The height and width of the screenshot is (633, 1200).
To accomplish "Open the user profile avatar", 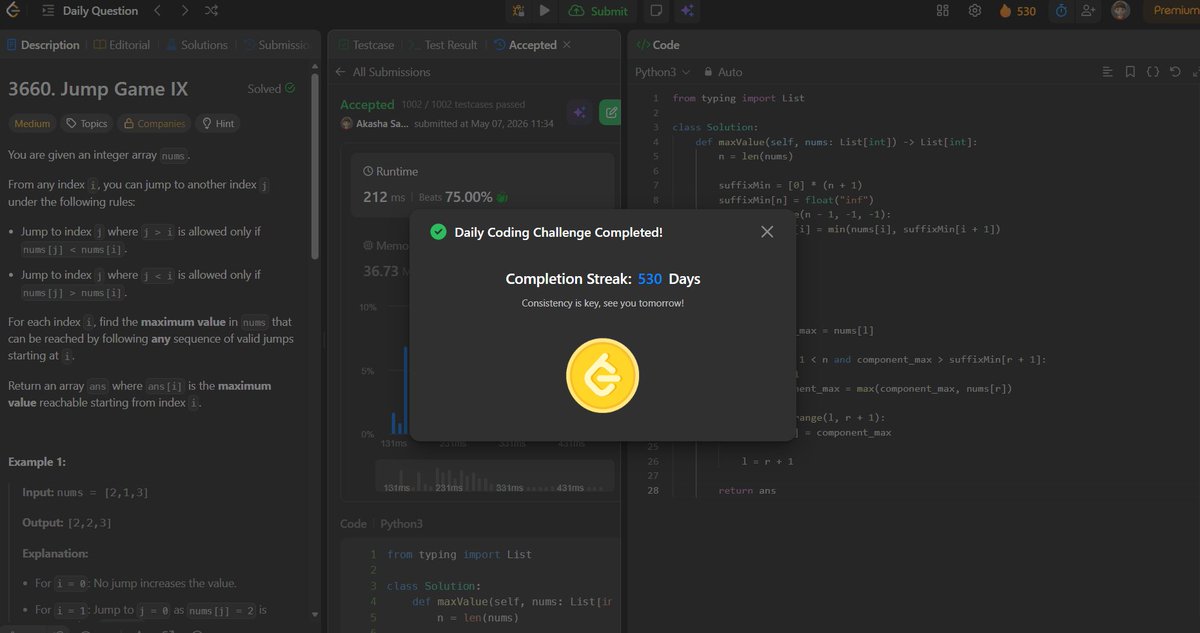I will (1121, 11).
